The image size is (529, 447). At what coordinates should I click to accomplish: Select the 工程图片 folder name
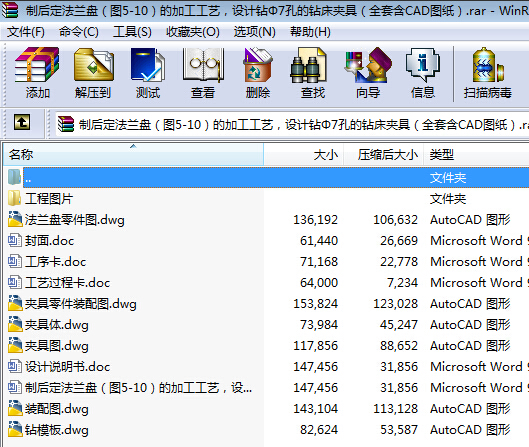point(49,198)
